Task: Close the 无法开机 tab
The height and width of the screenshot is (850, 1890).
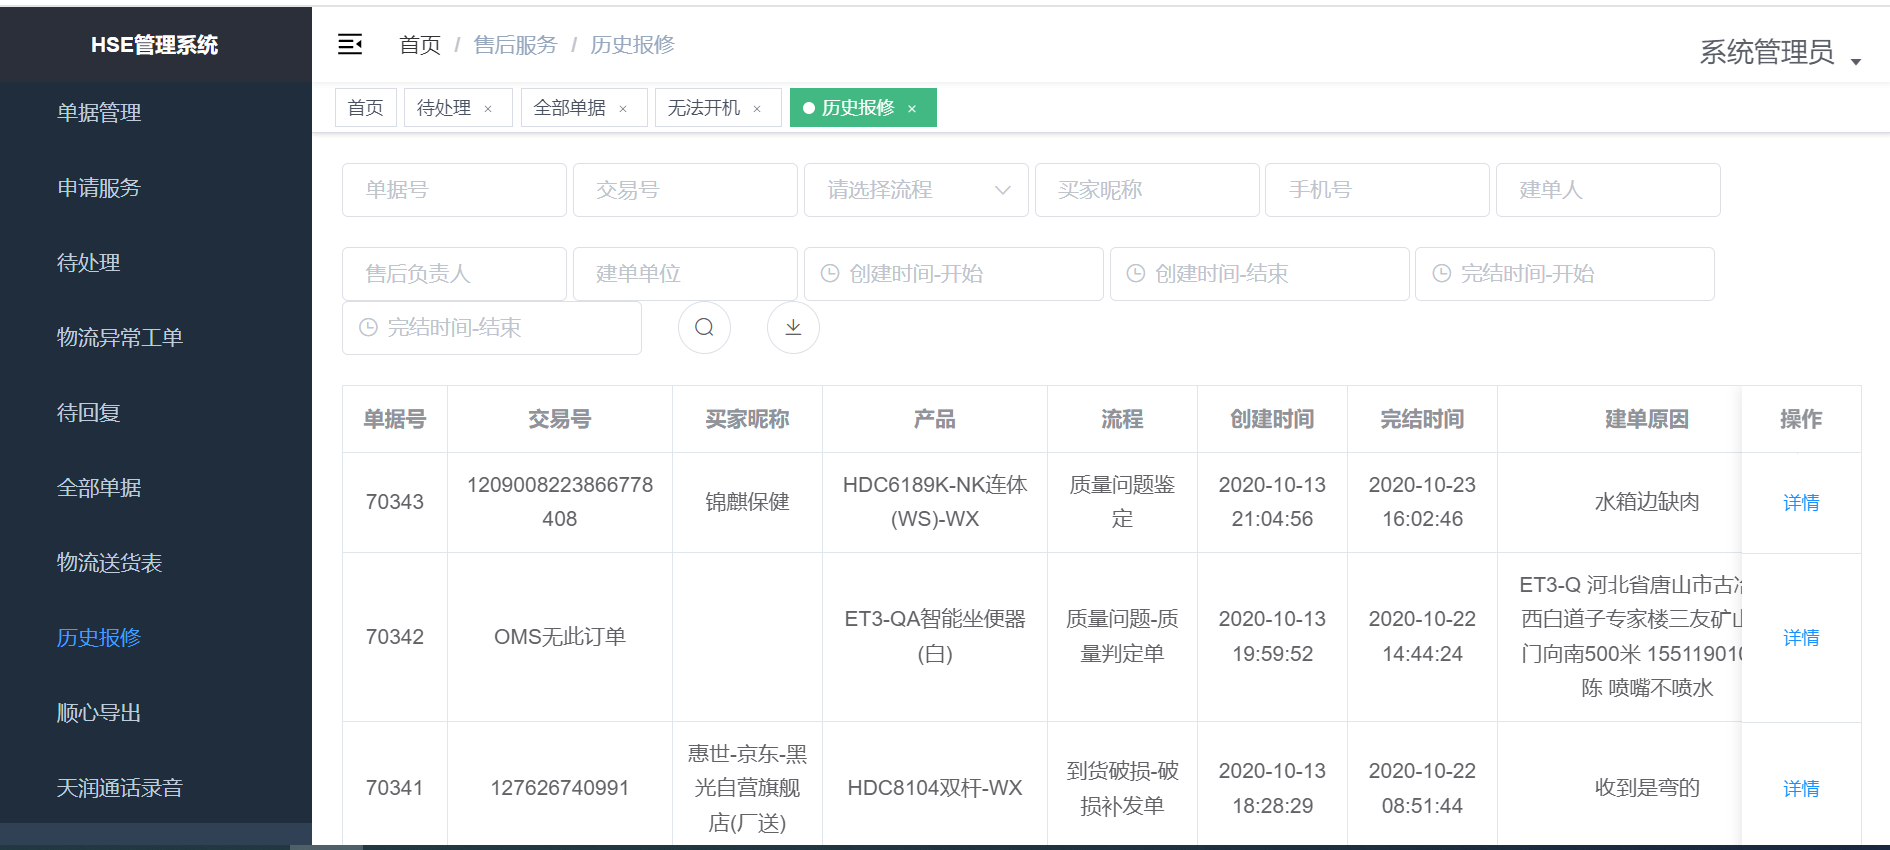Action: [757, 109]
